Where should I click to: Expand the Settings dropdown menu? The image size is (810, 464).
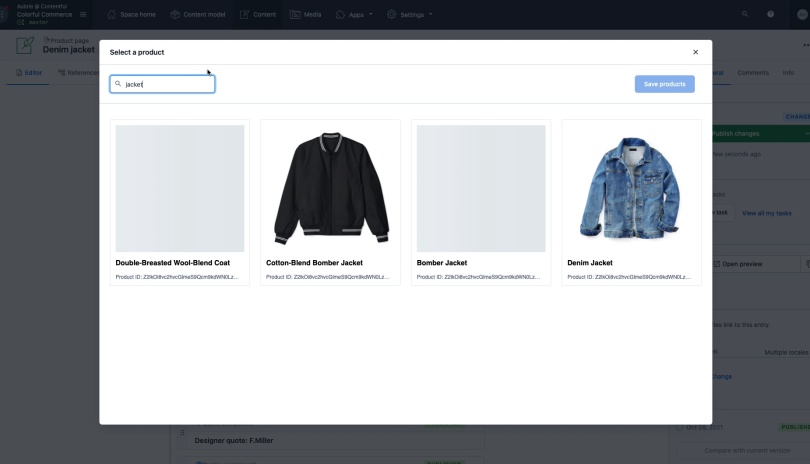[x=410, y=14]
